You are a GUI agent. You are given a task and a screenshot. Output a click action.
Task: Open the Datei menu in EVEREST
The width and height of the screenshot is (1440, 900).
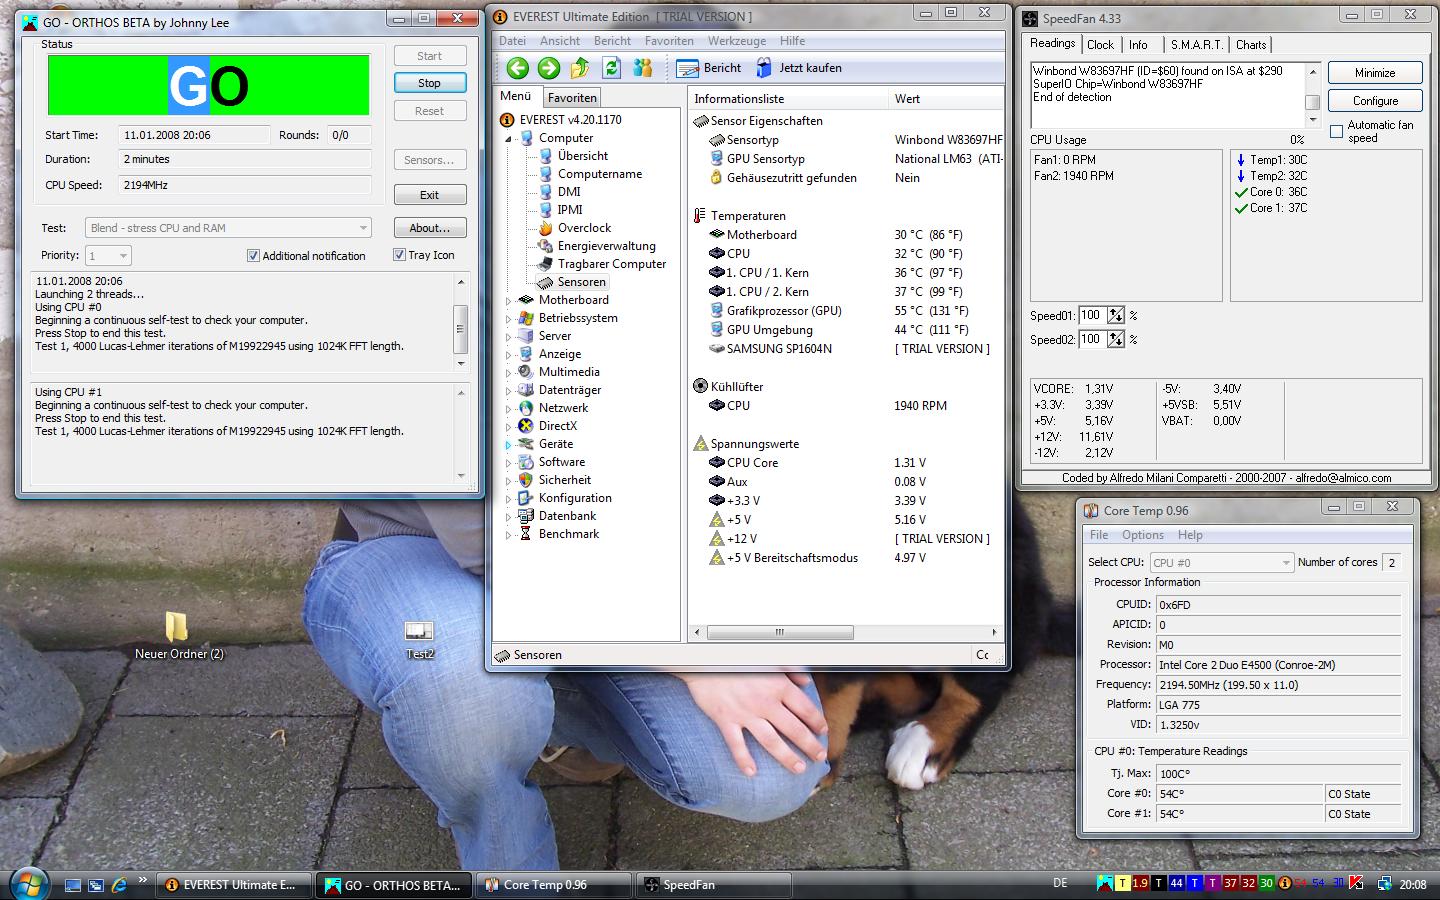[x=512, y=41]
